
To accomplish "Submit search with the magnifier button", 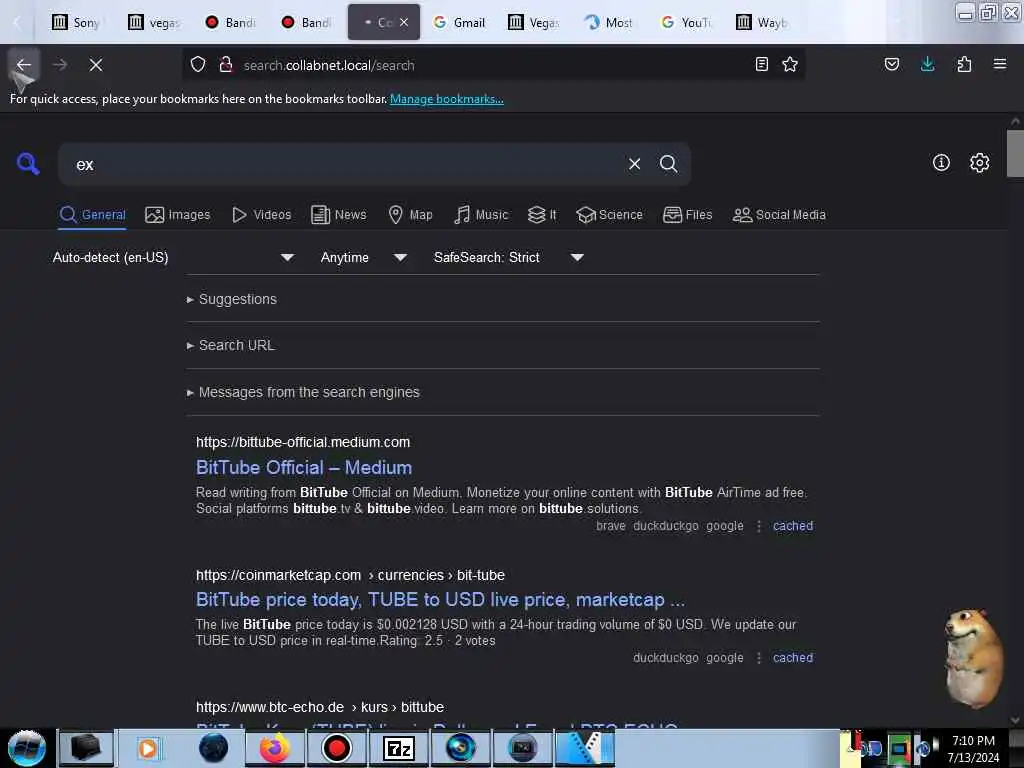I will point(668,164).
